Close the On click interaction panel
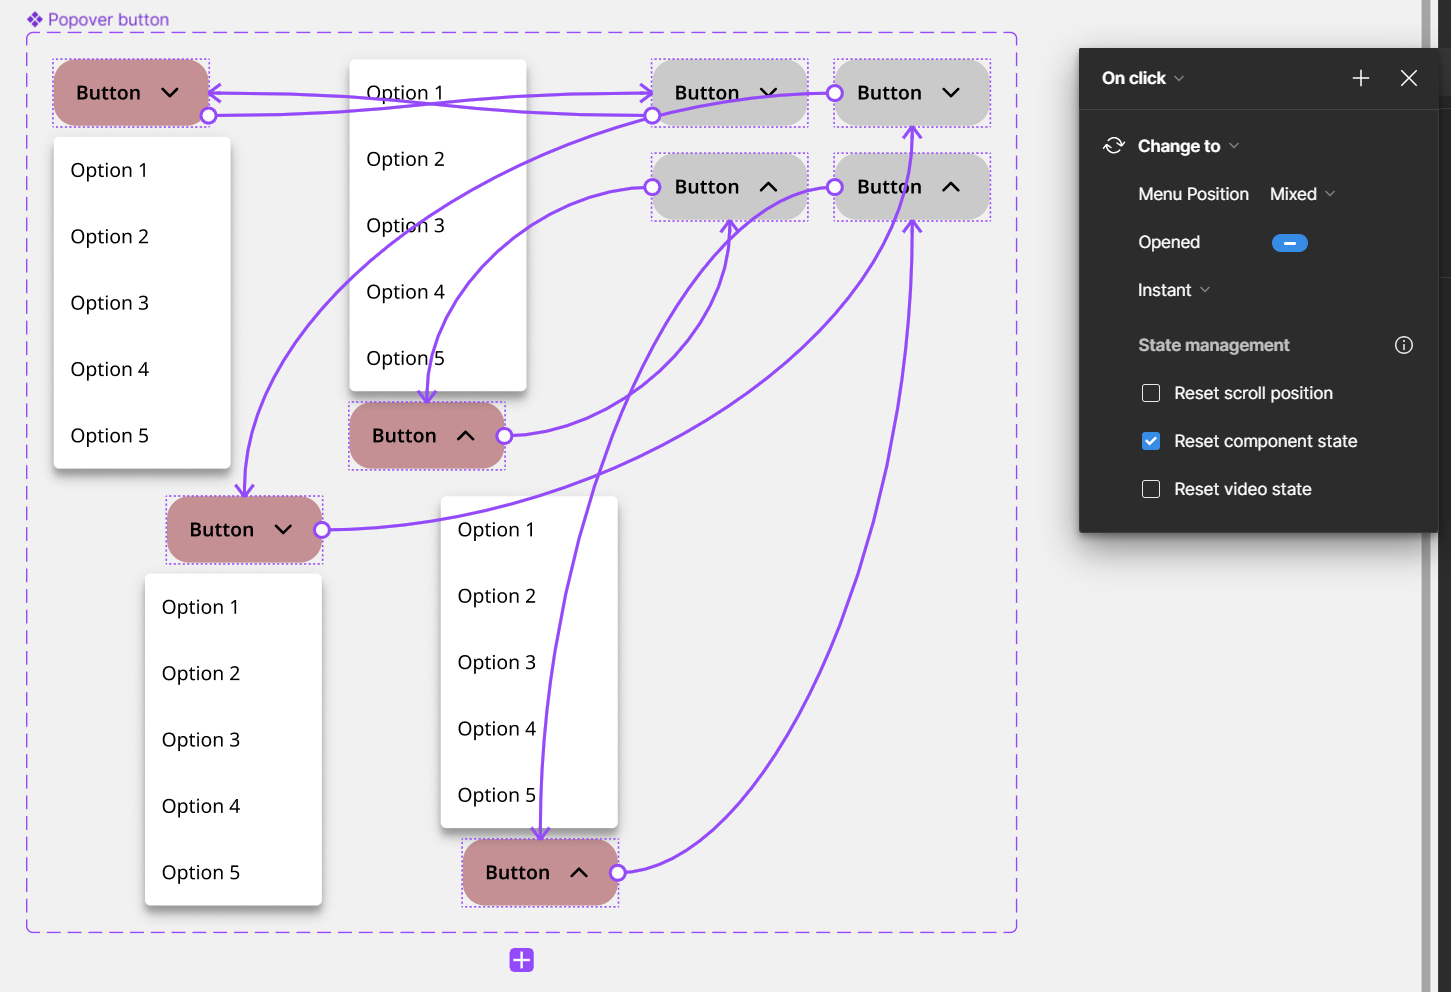 (x=1408, y=78)
